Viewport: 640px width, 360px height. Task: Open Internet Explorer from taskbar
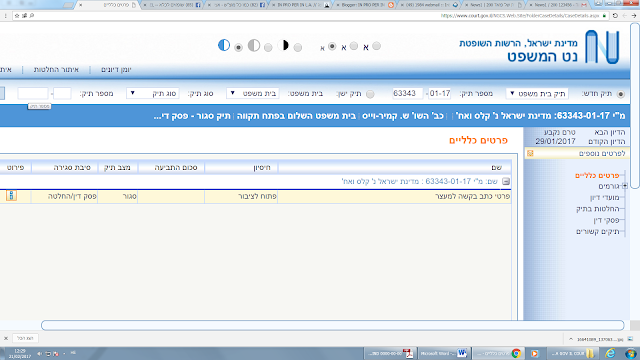click(611, 353)
